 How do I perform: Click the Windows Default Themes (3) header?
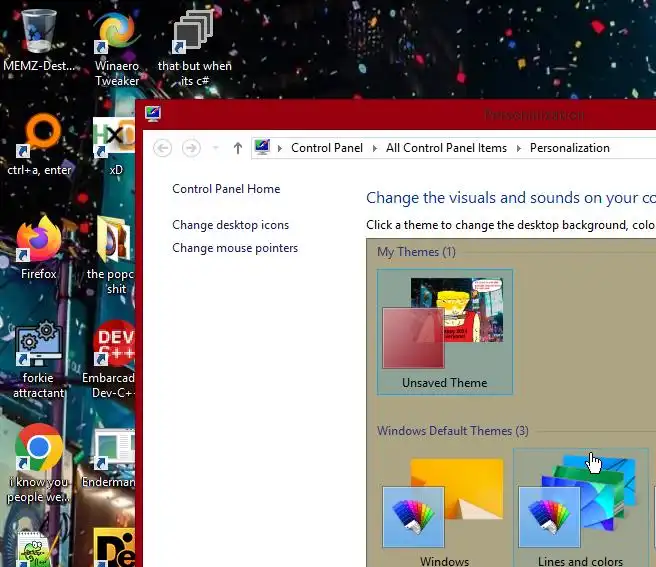tap(453, 431)
